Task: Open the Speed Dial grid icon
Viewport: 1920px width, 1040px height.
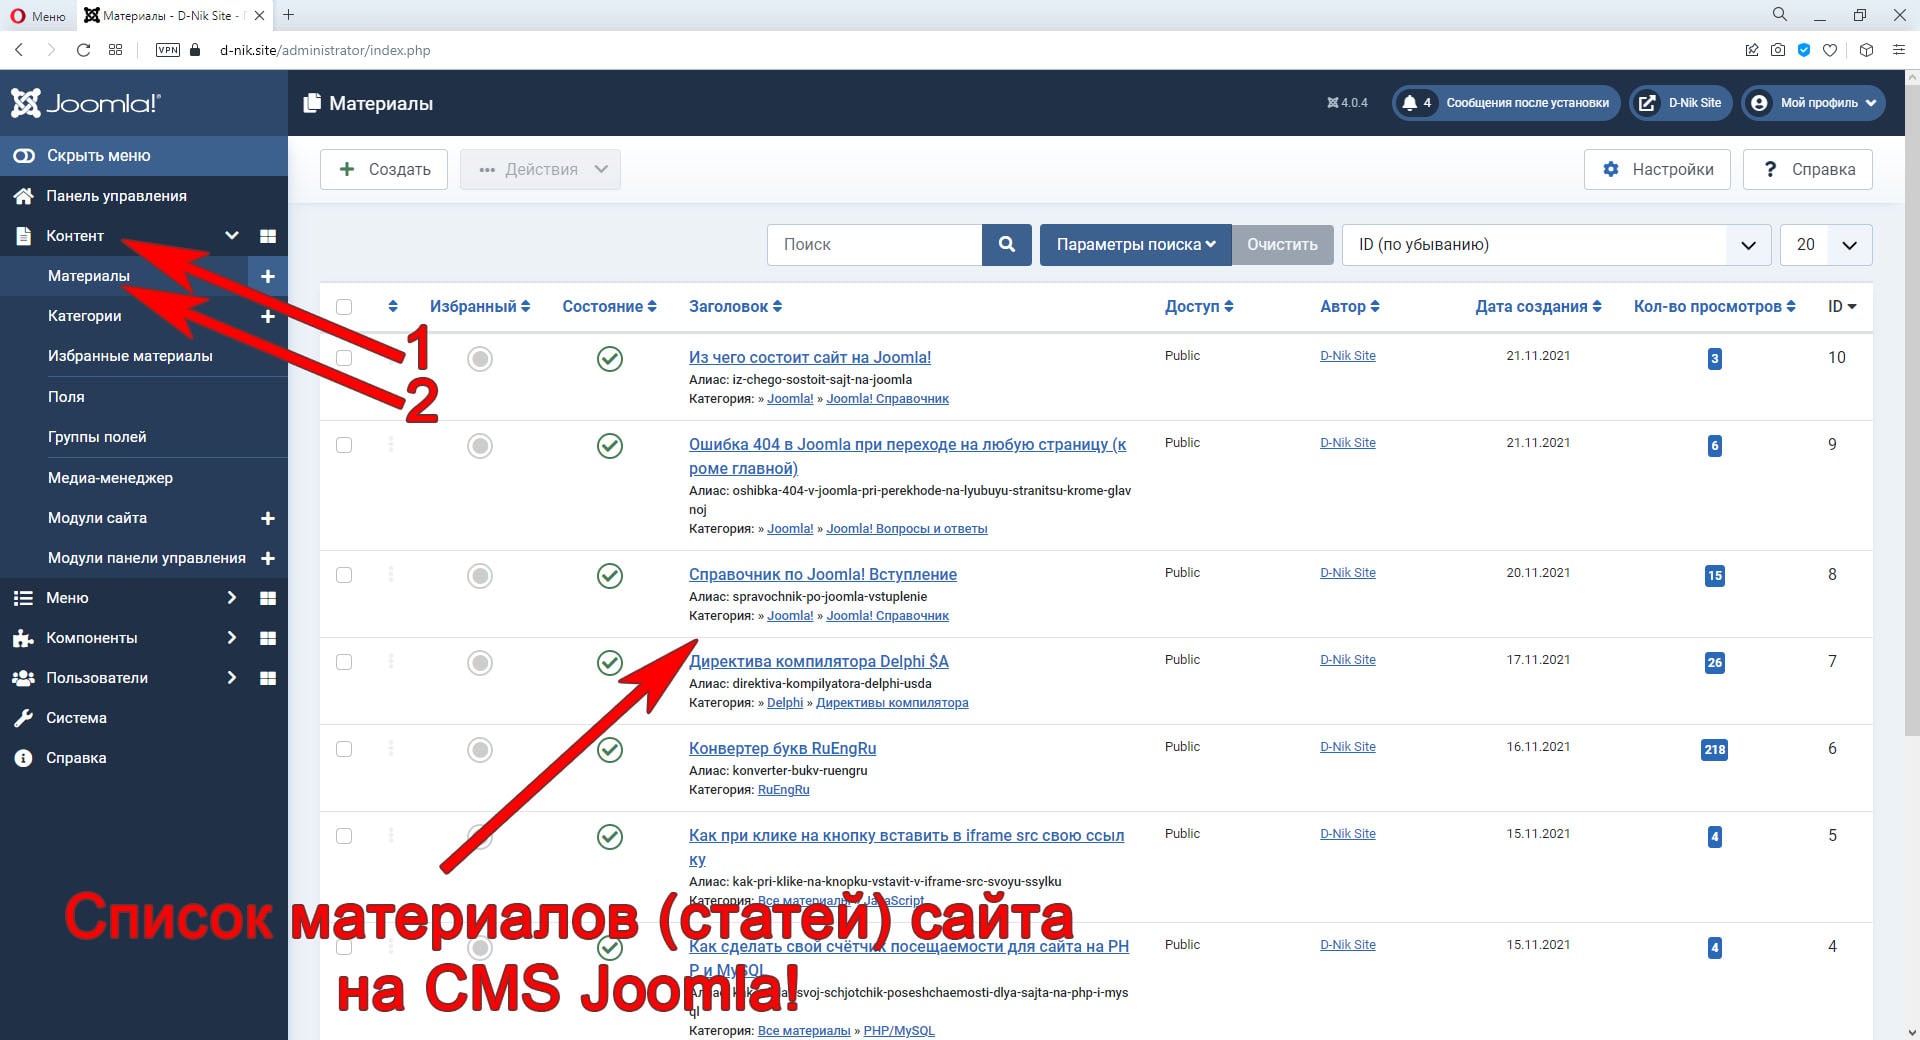Action: (116, 50)
